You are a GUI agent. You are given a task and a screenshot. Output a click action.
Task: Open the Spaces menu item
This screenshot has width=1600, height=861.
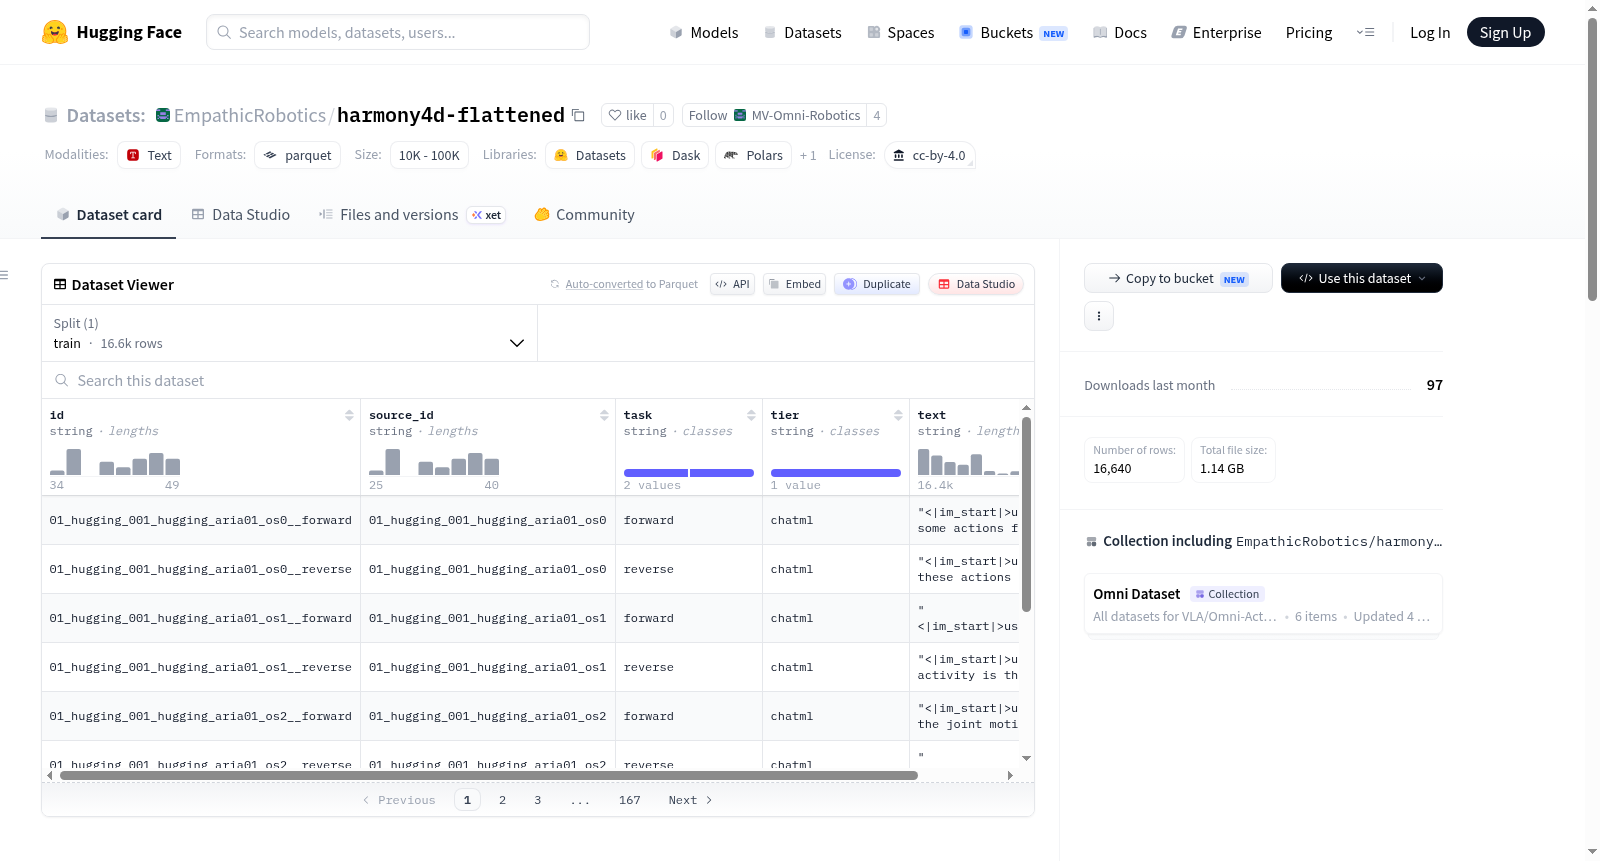901,32
